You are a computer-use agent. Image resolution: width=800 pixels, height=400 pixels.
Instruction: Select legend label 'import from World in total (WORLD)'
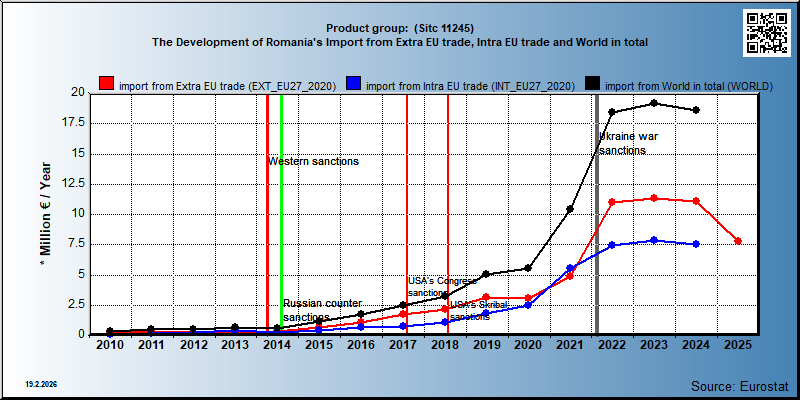(689, 86)
